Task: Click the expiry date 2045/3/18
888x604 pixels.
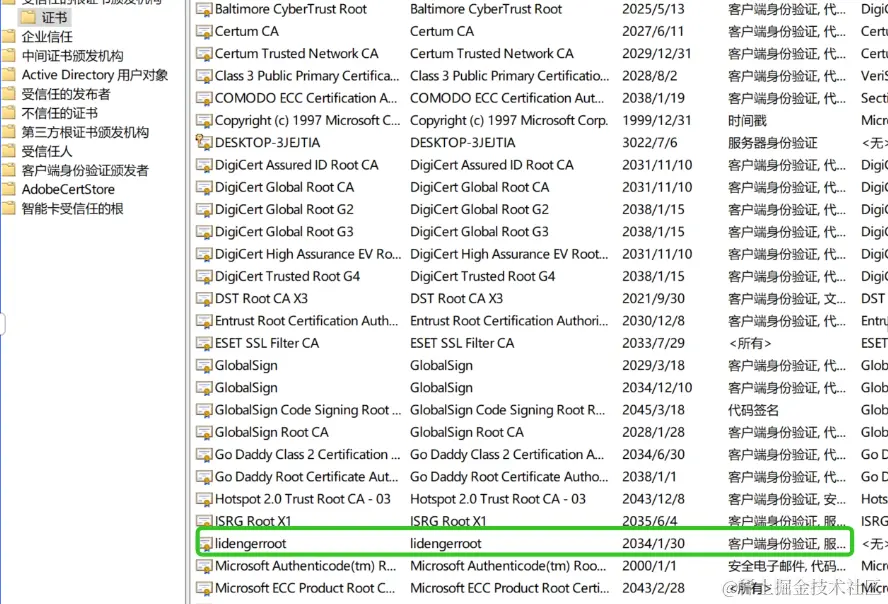Action: 653,410
